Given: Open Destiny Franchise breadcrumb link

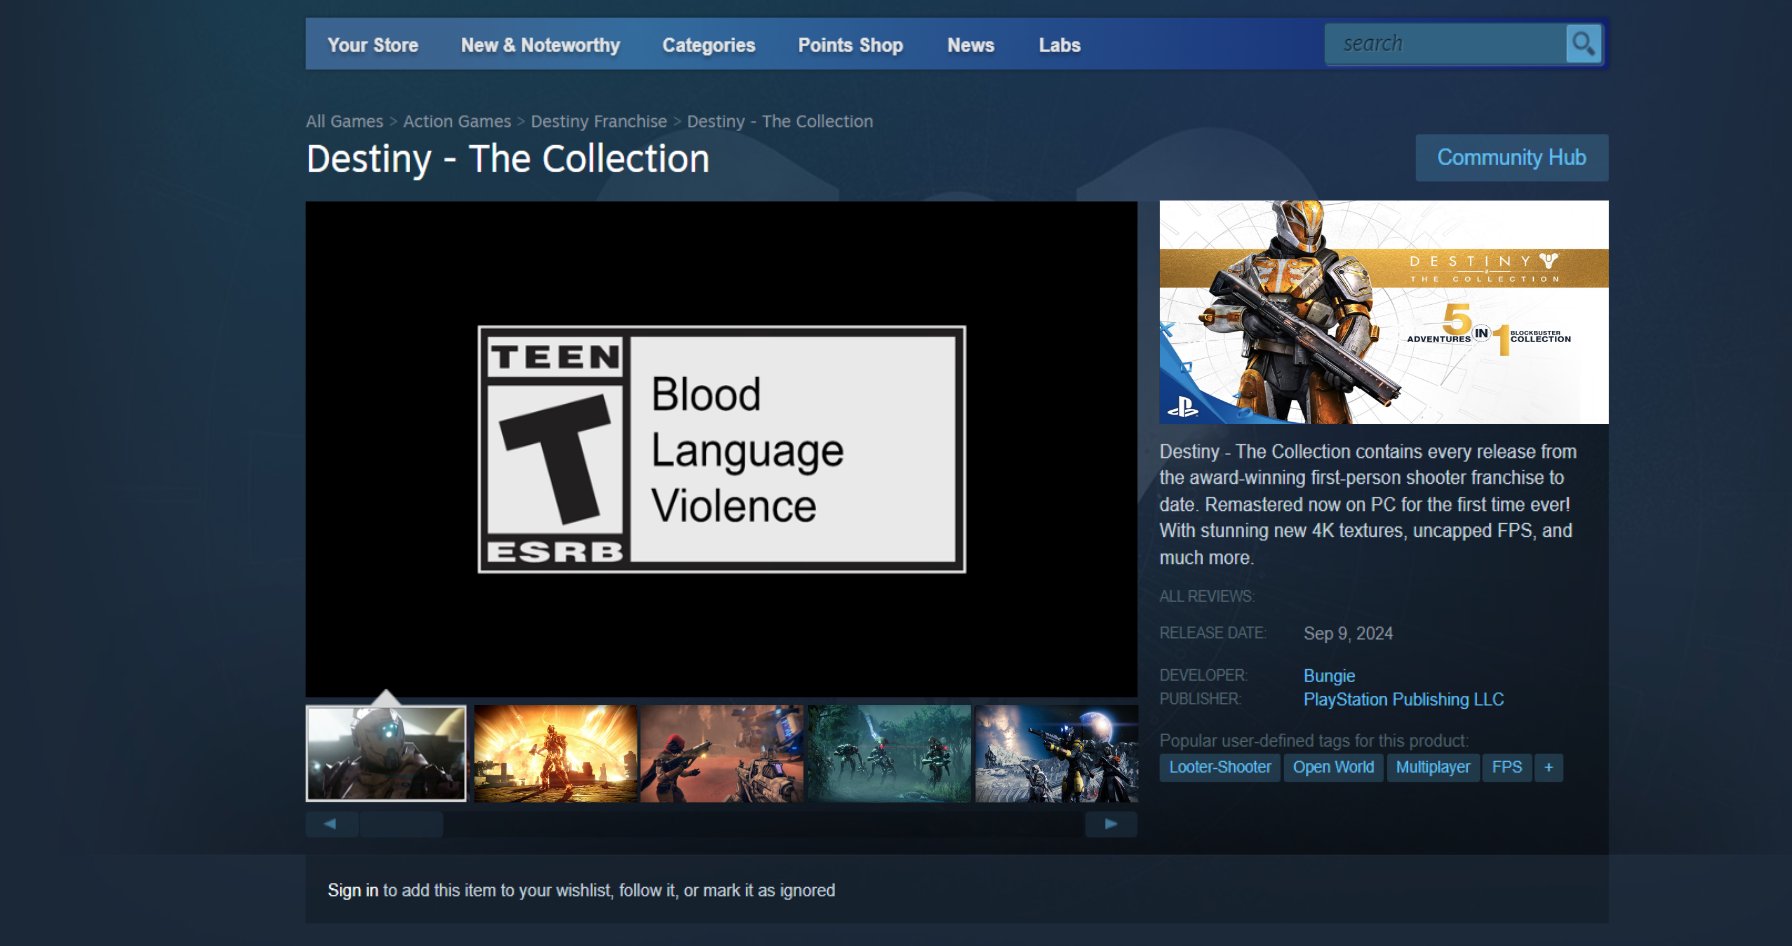Looking at the screenshot, I should tap(599, 121).
